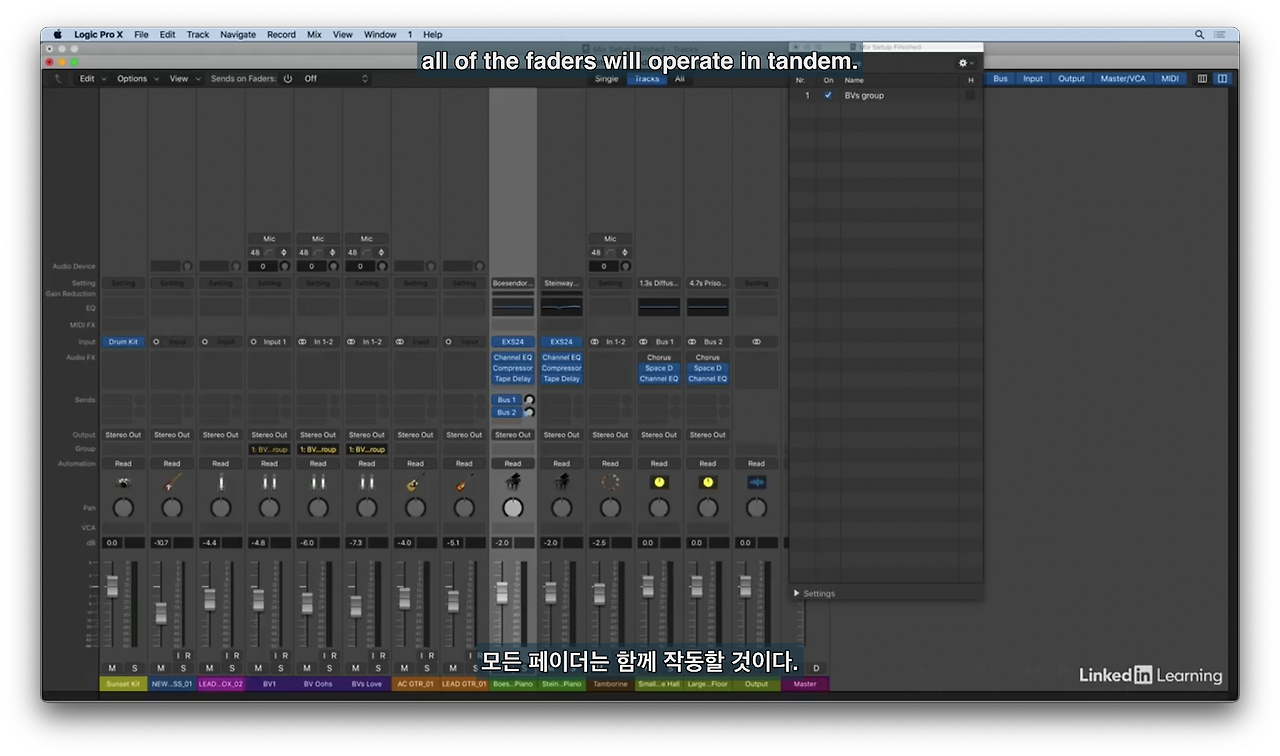Open the Groups window gear action menu
This screenshot has height=756, width=1280.
(965, 63)
